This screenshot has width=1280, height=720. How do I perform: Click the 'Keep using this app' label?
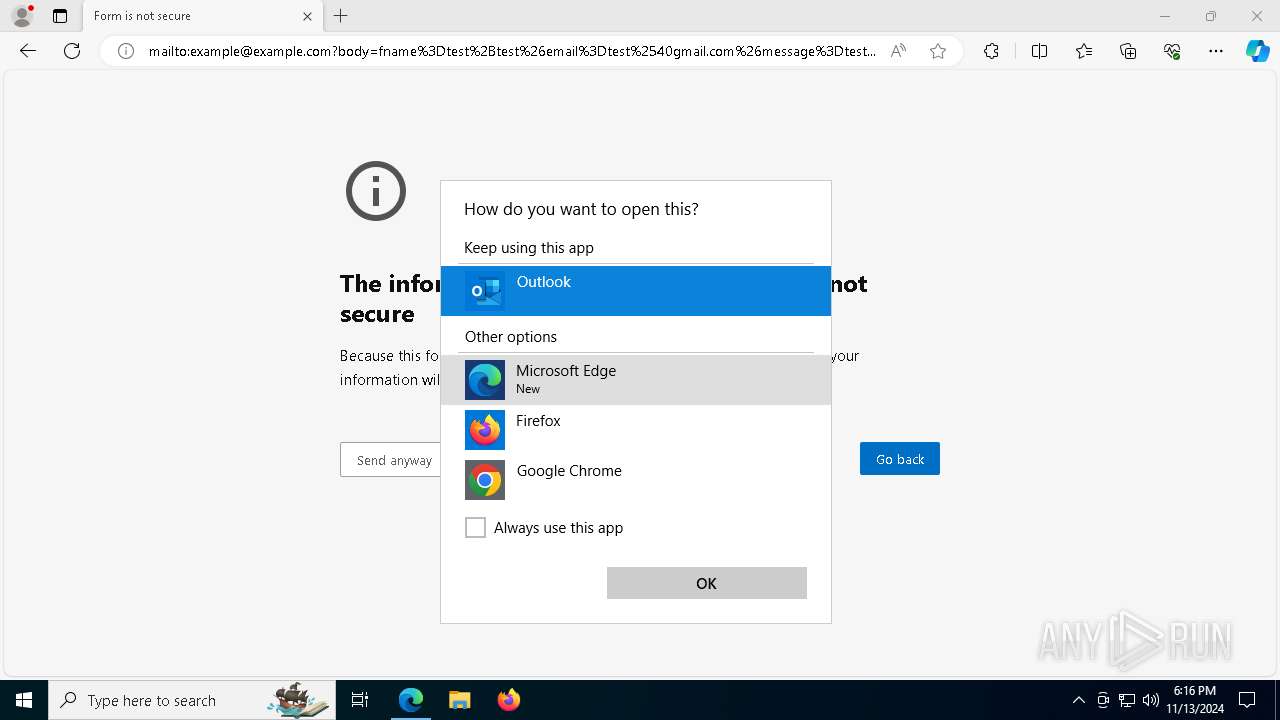coord(529,248)
